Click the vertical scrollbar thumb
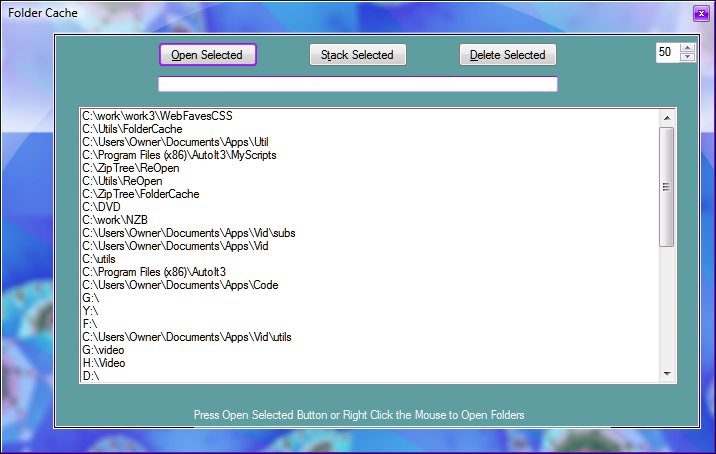 [667, 186]
